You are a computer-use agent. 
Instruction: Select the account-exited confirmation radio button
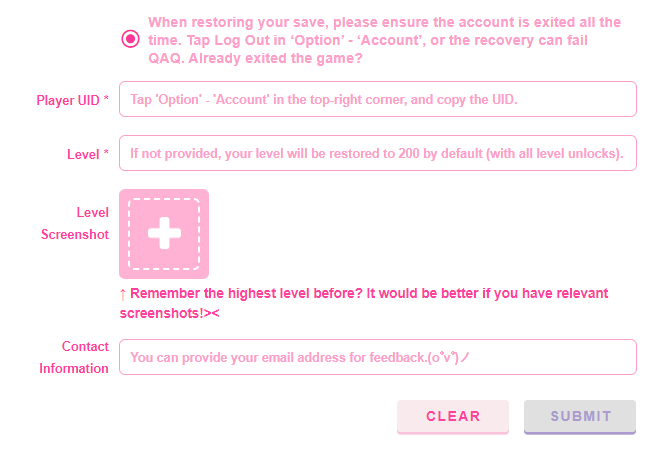[x=130, y=39]
